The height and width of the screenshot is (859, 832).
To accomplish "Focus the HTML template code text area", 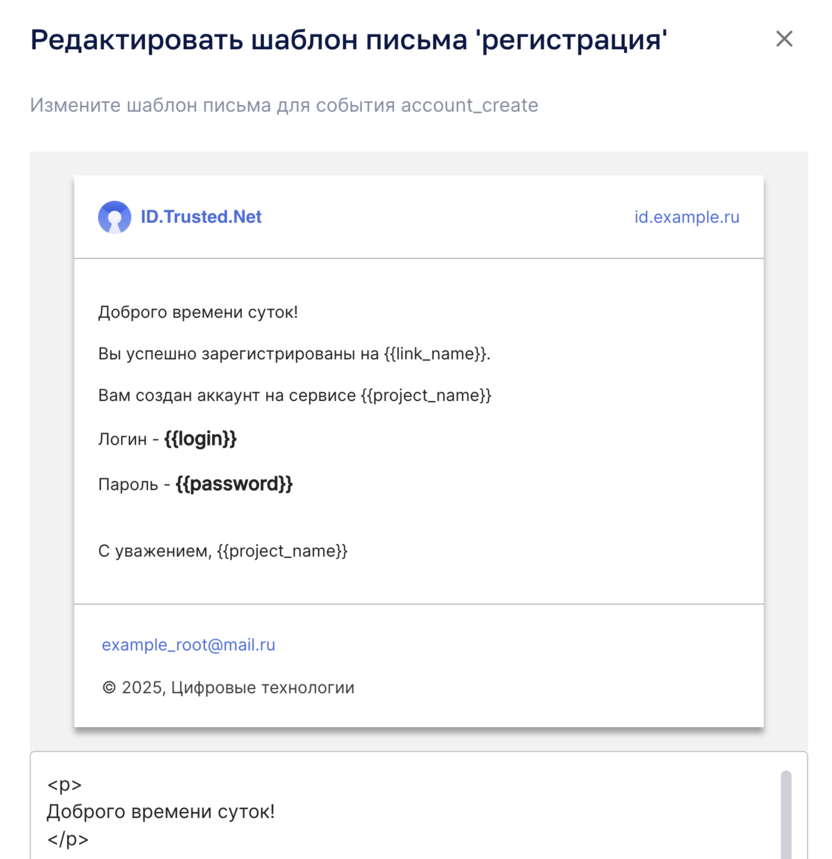I will pyautogui.click(x=400, y=810).
